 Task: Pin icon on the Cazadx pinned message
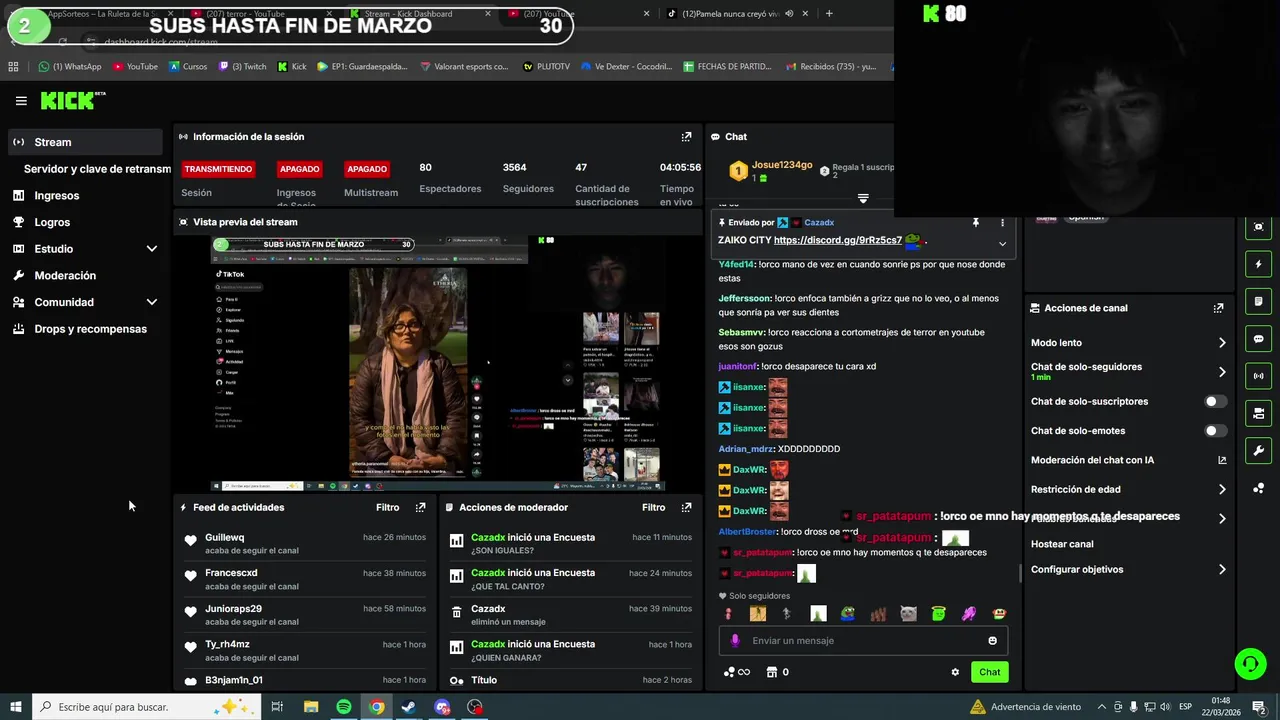pyautogui.click(x=976, y=222)
